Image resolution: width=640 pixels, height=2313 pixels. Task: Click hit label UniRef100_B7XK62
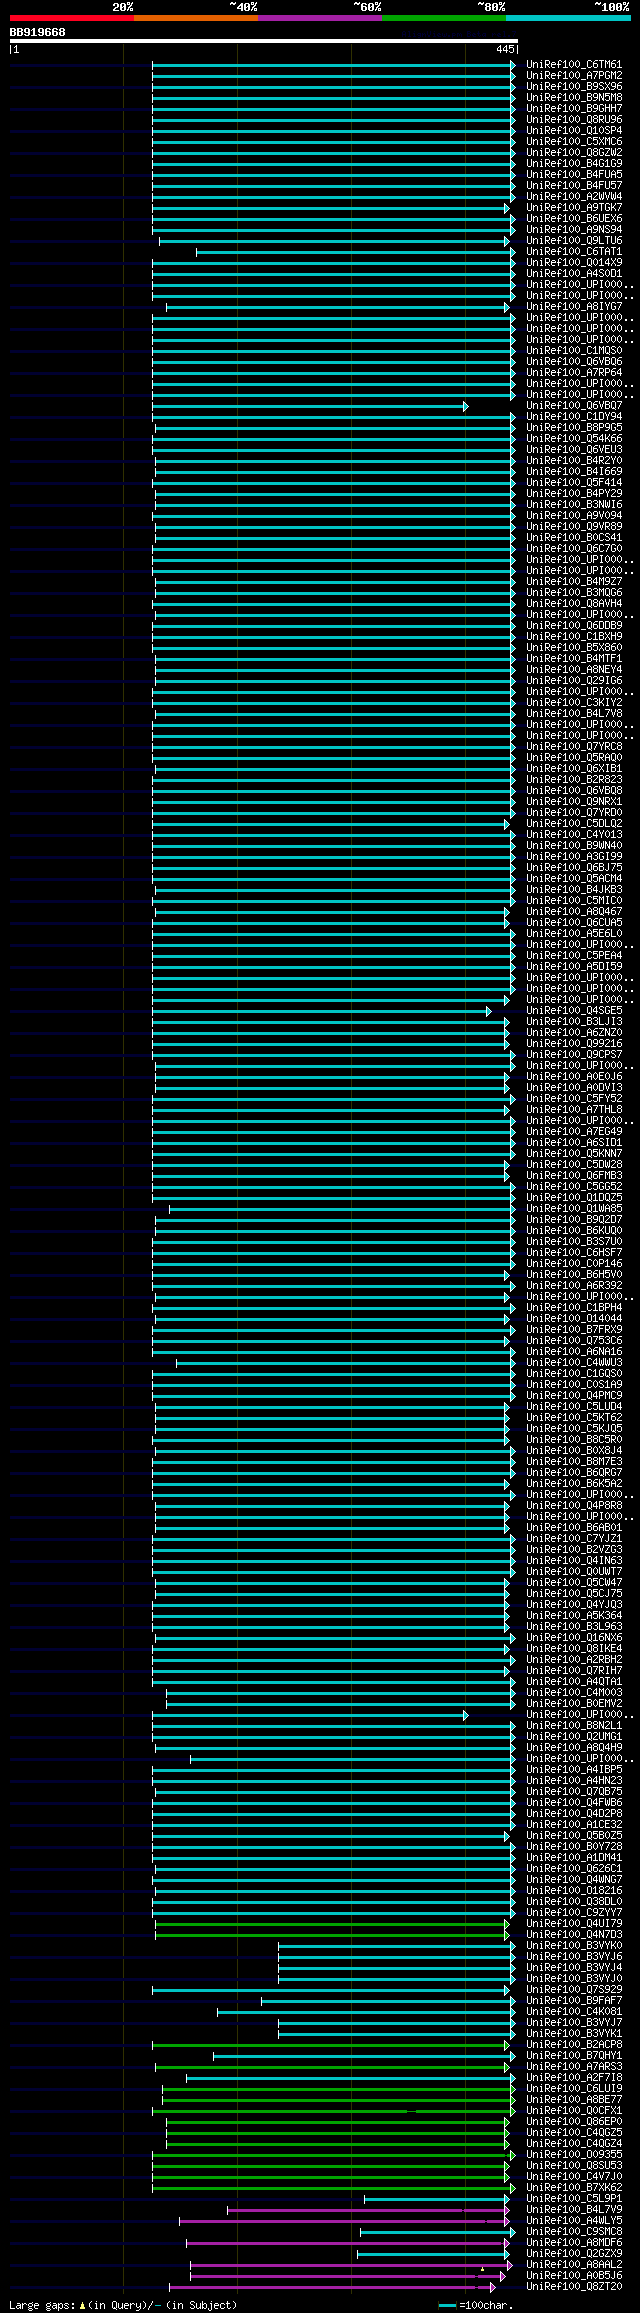click(574, 2188)
